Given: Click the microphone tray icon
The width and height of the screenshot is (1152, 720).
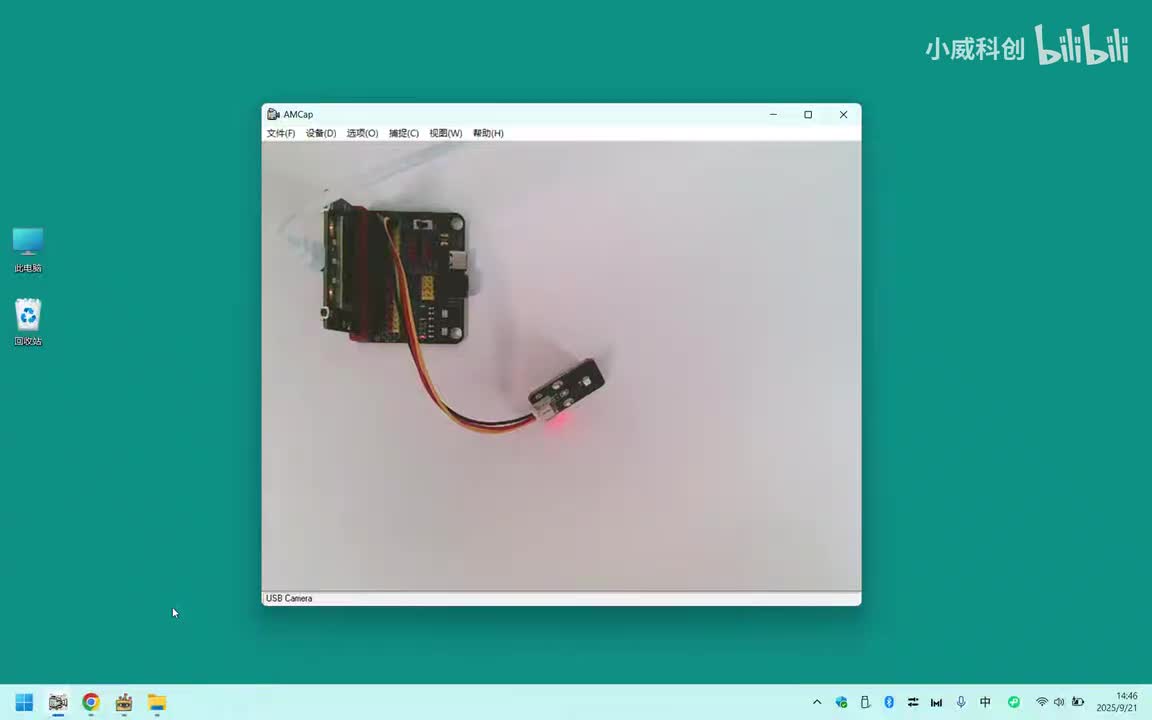Looking at the screenshot, I should 961,702.
